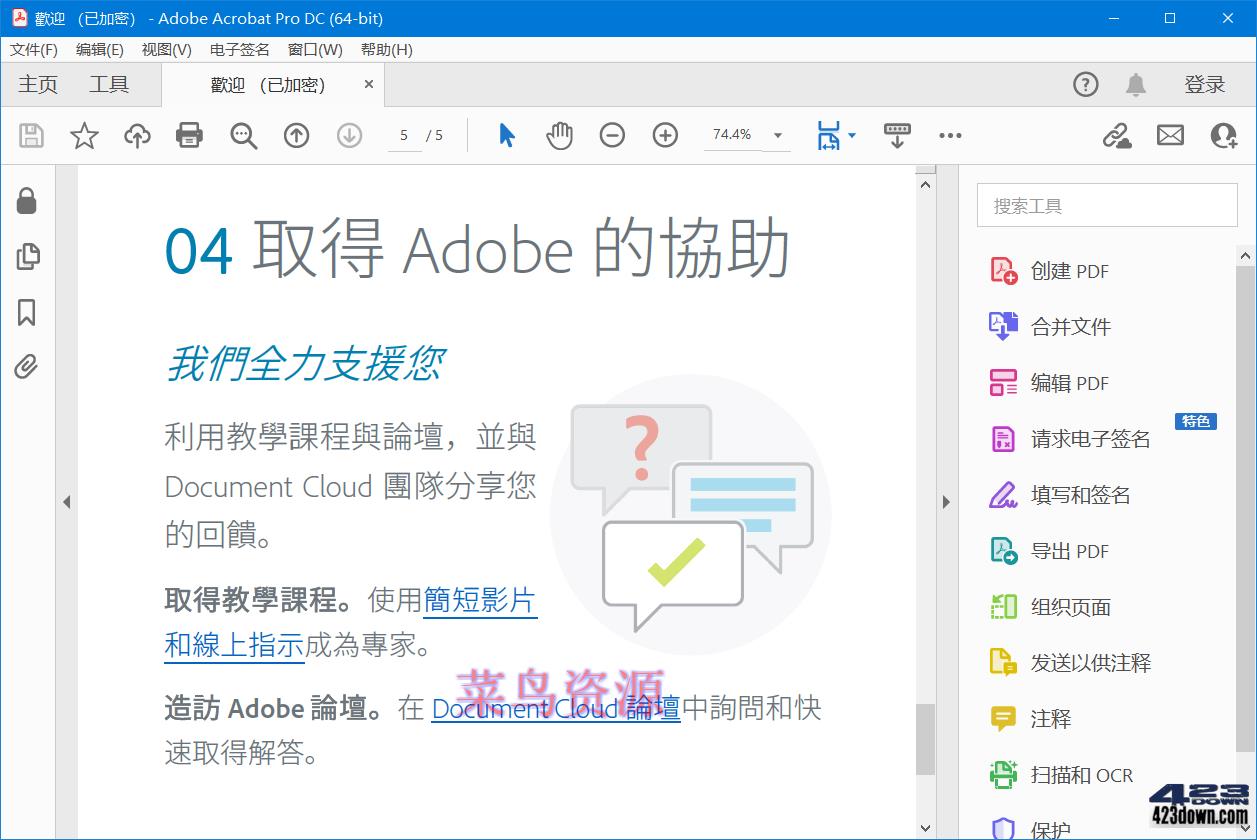Click inside the page number field
The width and height of the screenshot is (1257, 840).
(405, 134)
